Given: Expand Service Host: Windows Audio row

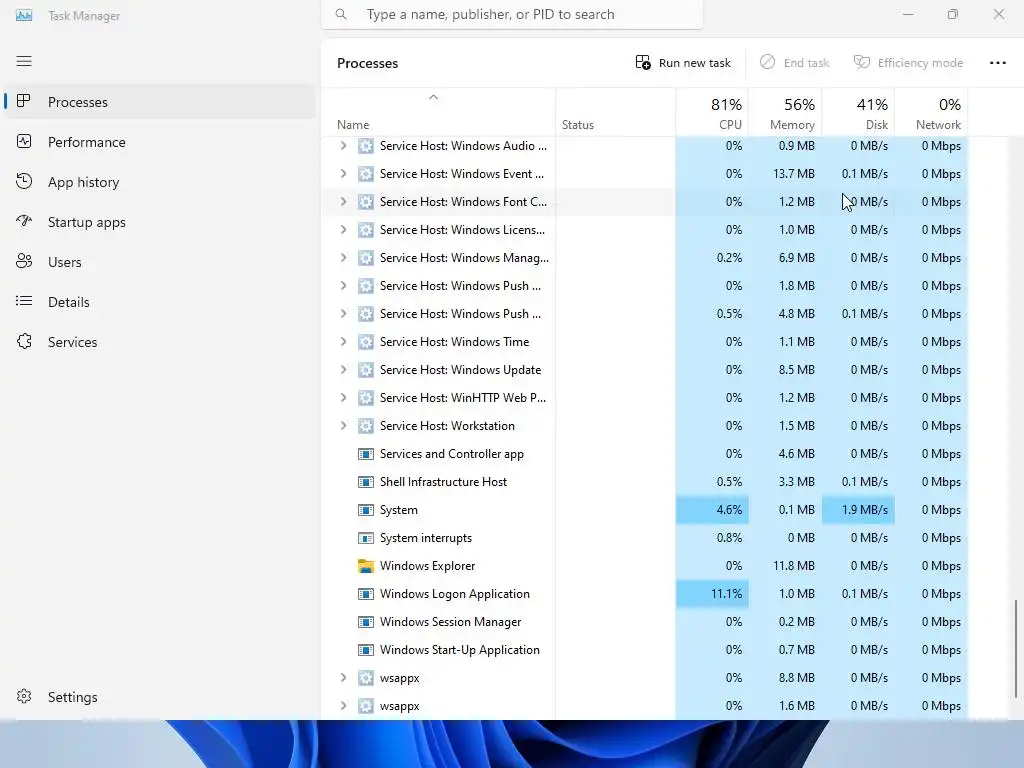Looking at the screenshot, I should coord(344,146).
